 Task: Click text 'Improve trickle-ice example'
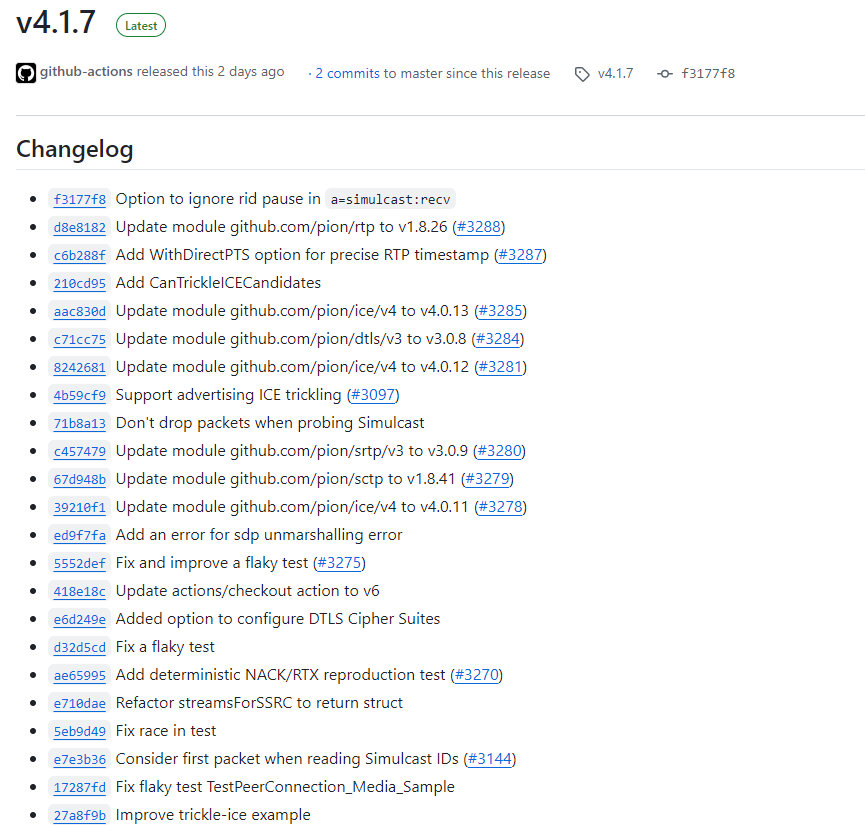pos(213,815)
